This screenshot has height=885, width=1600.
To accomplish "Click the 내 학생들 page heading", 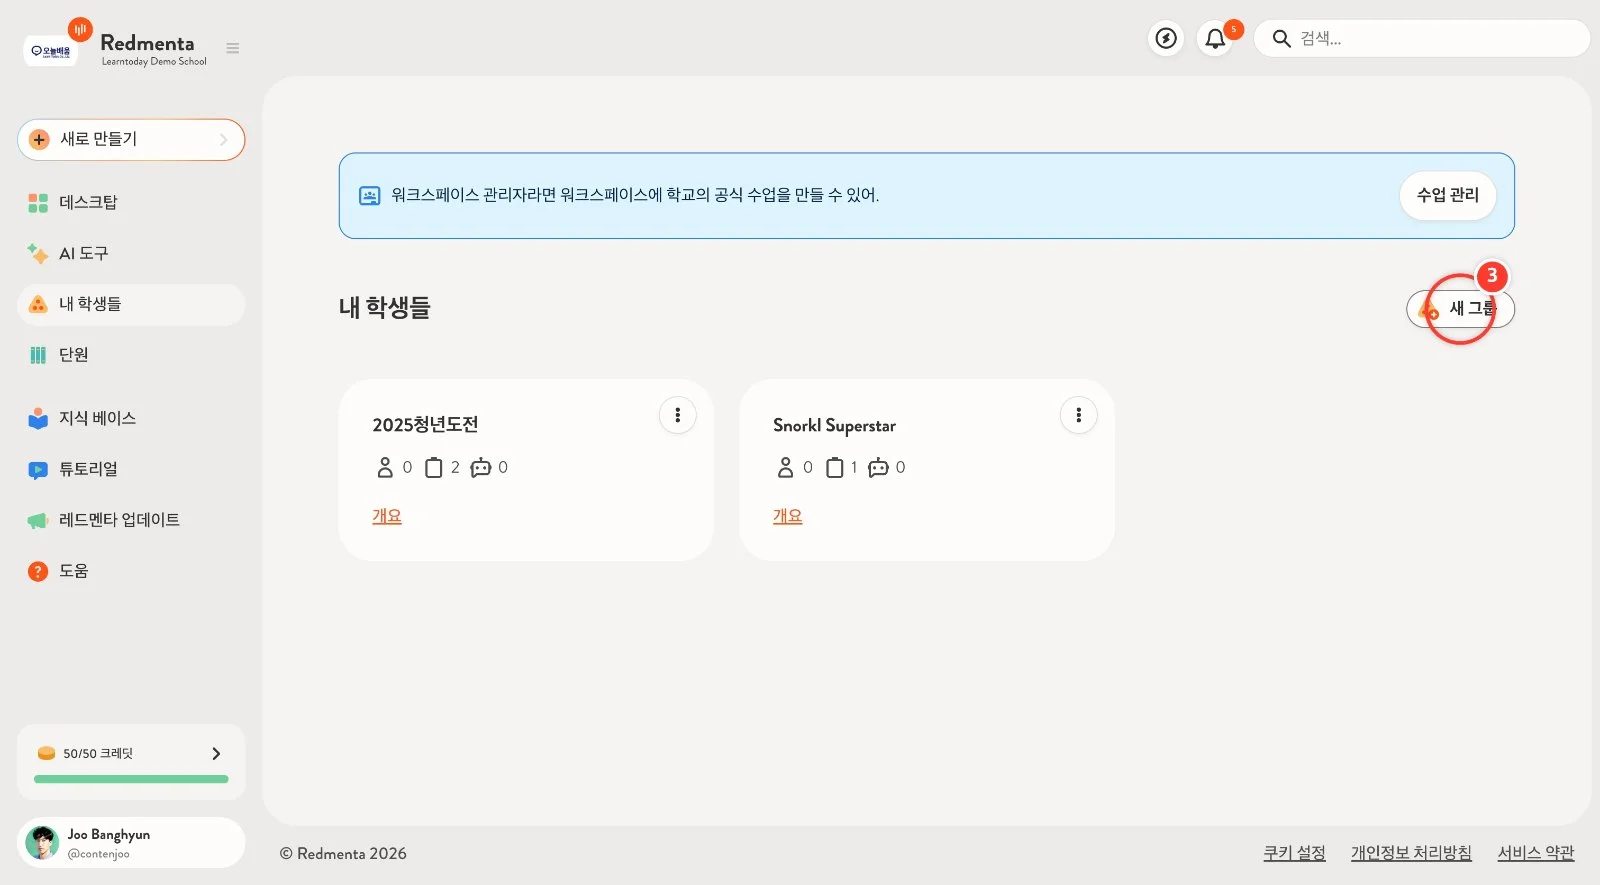I will [384, 308].
